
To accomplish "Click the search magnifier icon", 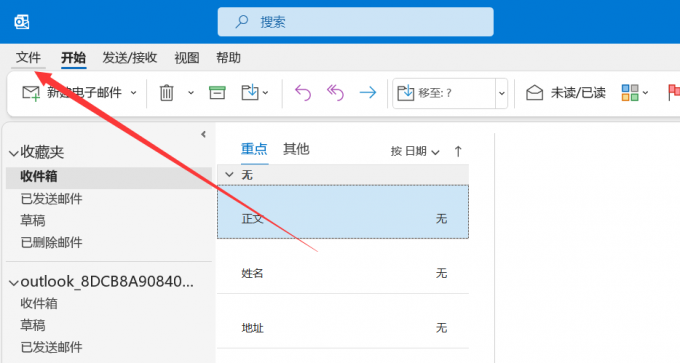I will click(x=242, y=22).
